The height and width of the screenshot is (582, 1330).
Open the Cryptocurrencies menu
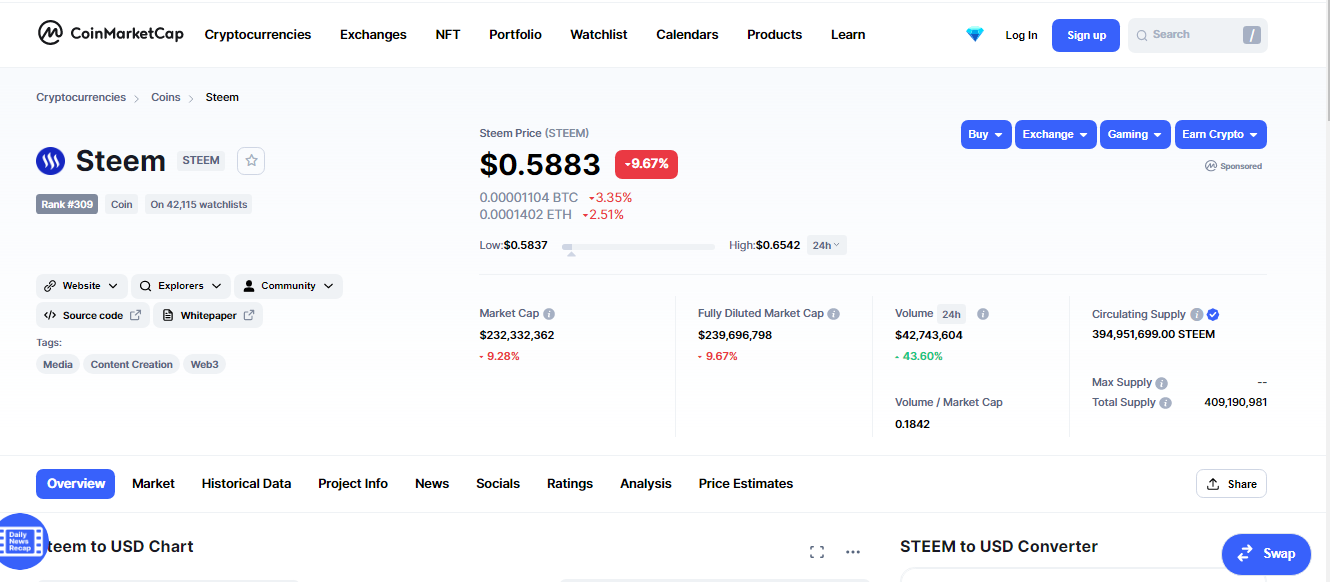coord(258,34)
